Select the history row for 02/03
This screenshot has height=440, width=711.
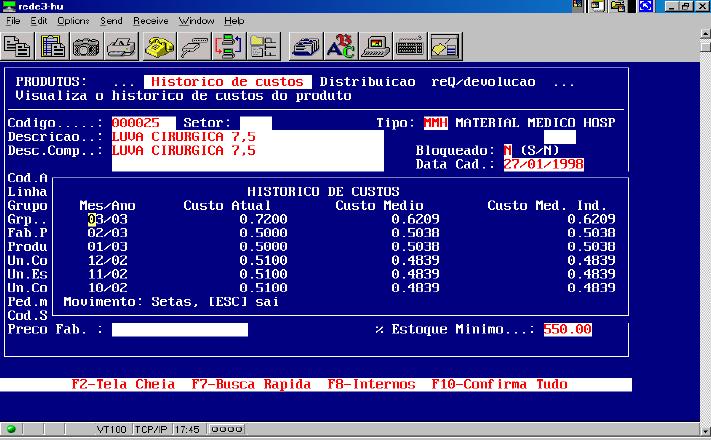coord(351,233)
